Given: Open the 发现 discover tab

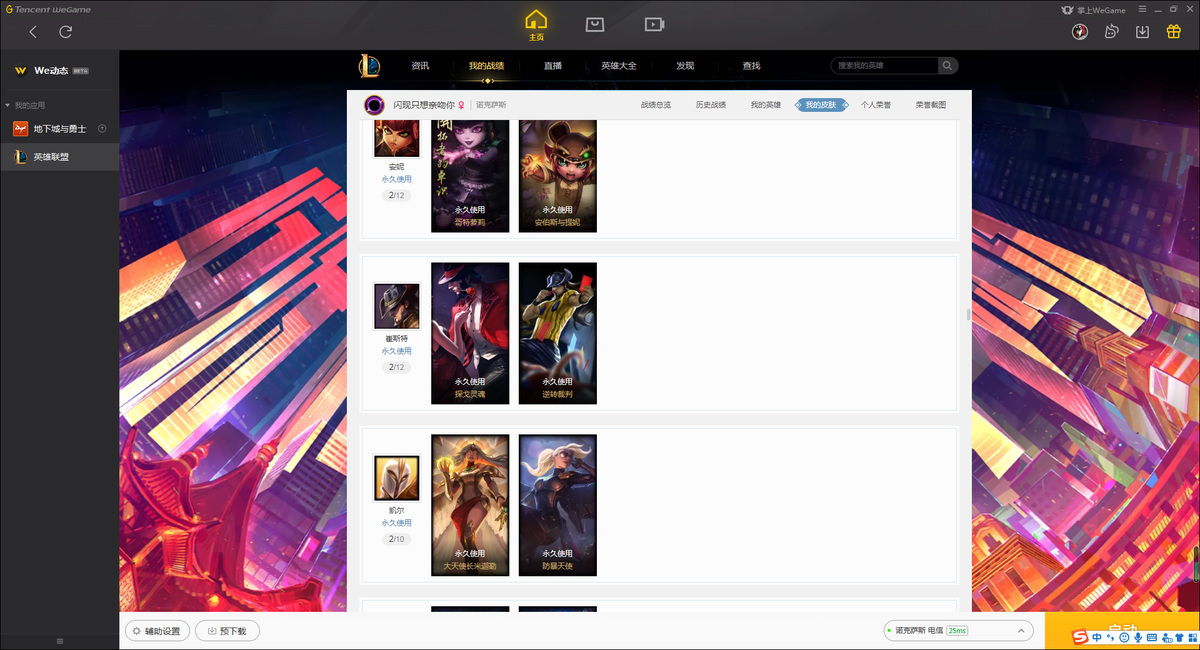Looking at the screenshot, I should (685, 66).
